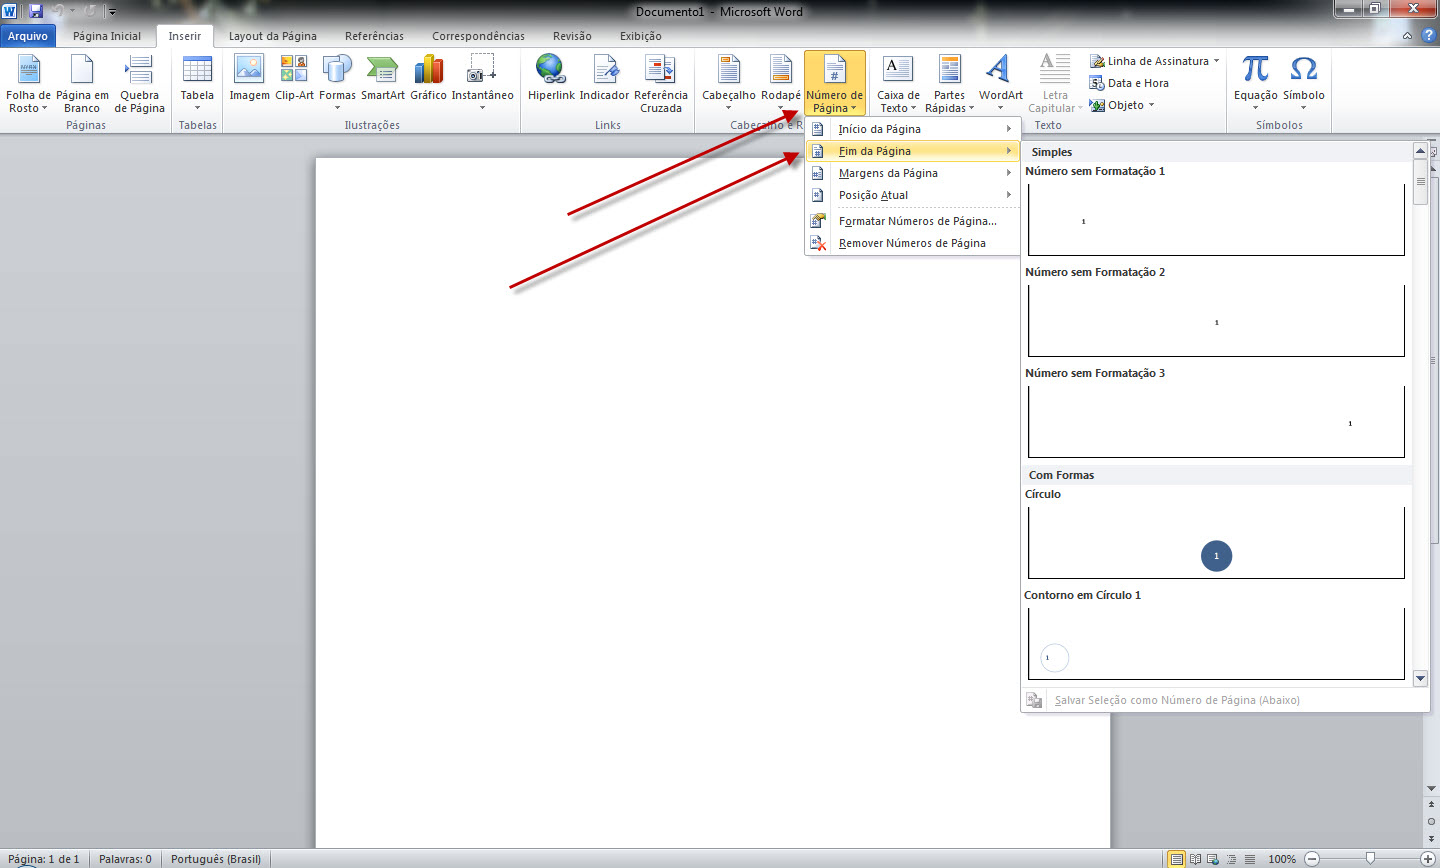Image resolution: width=1440 pixels, height=868 pixels.
Task: Switch to Web Layout view
Action: (1213, 859)
